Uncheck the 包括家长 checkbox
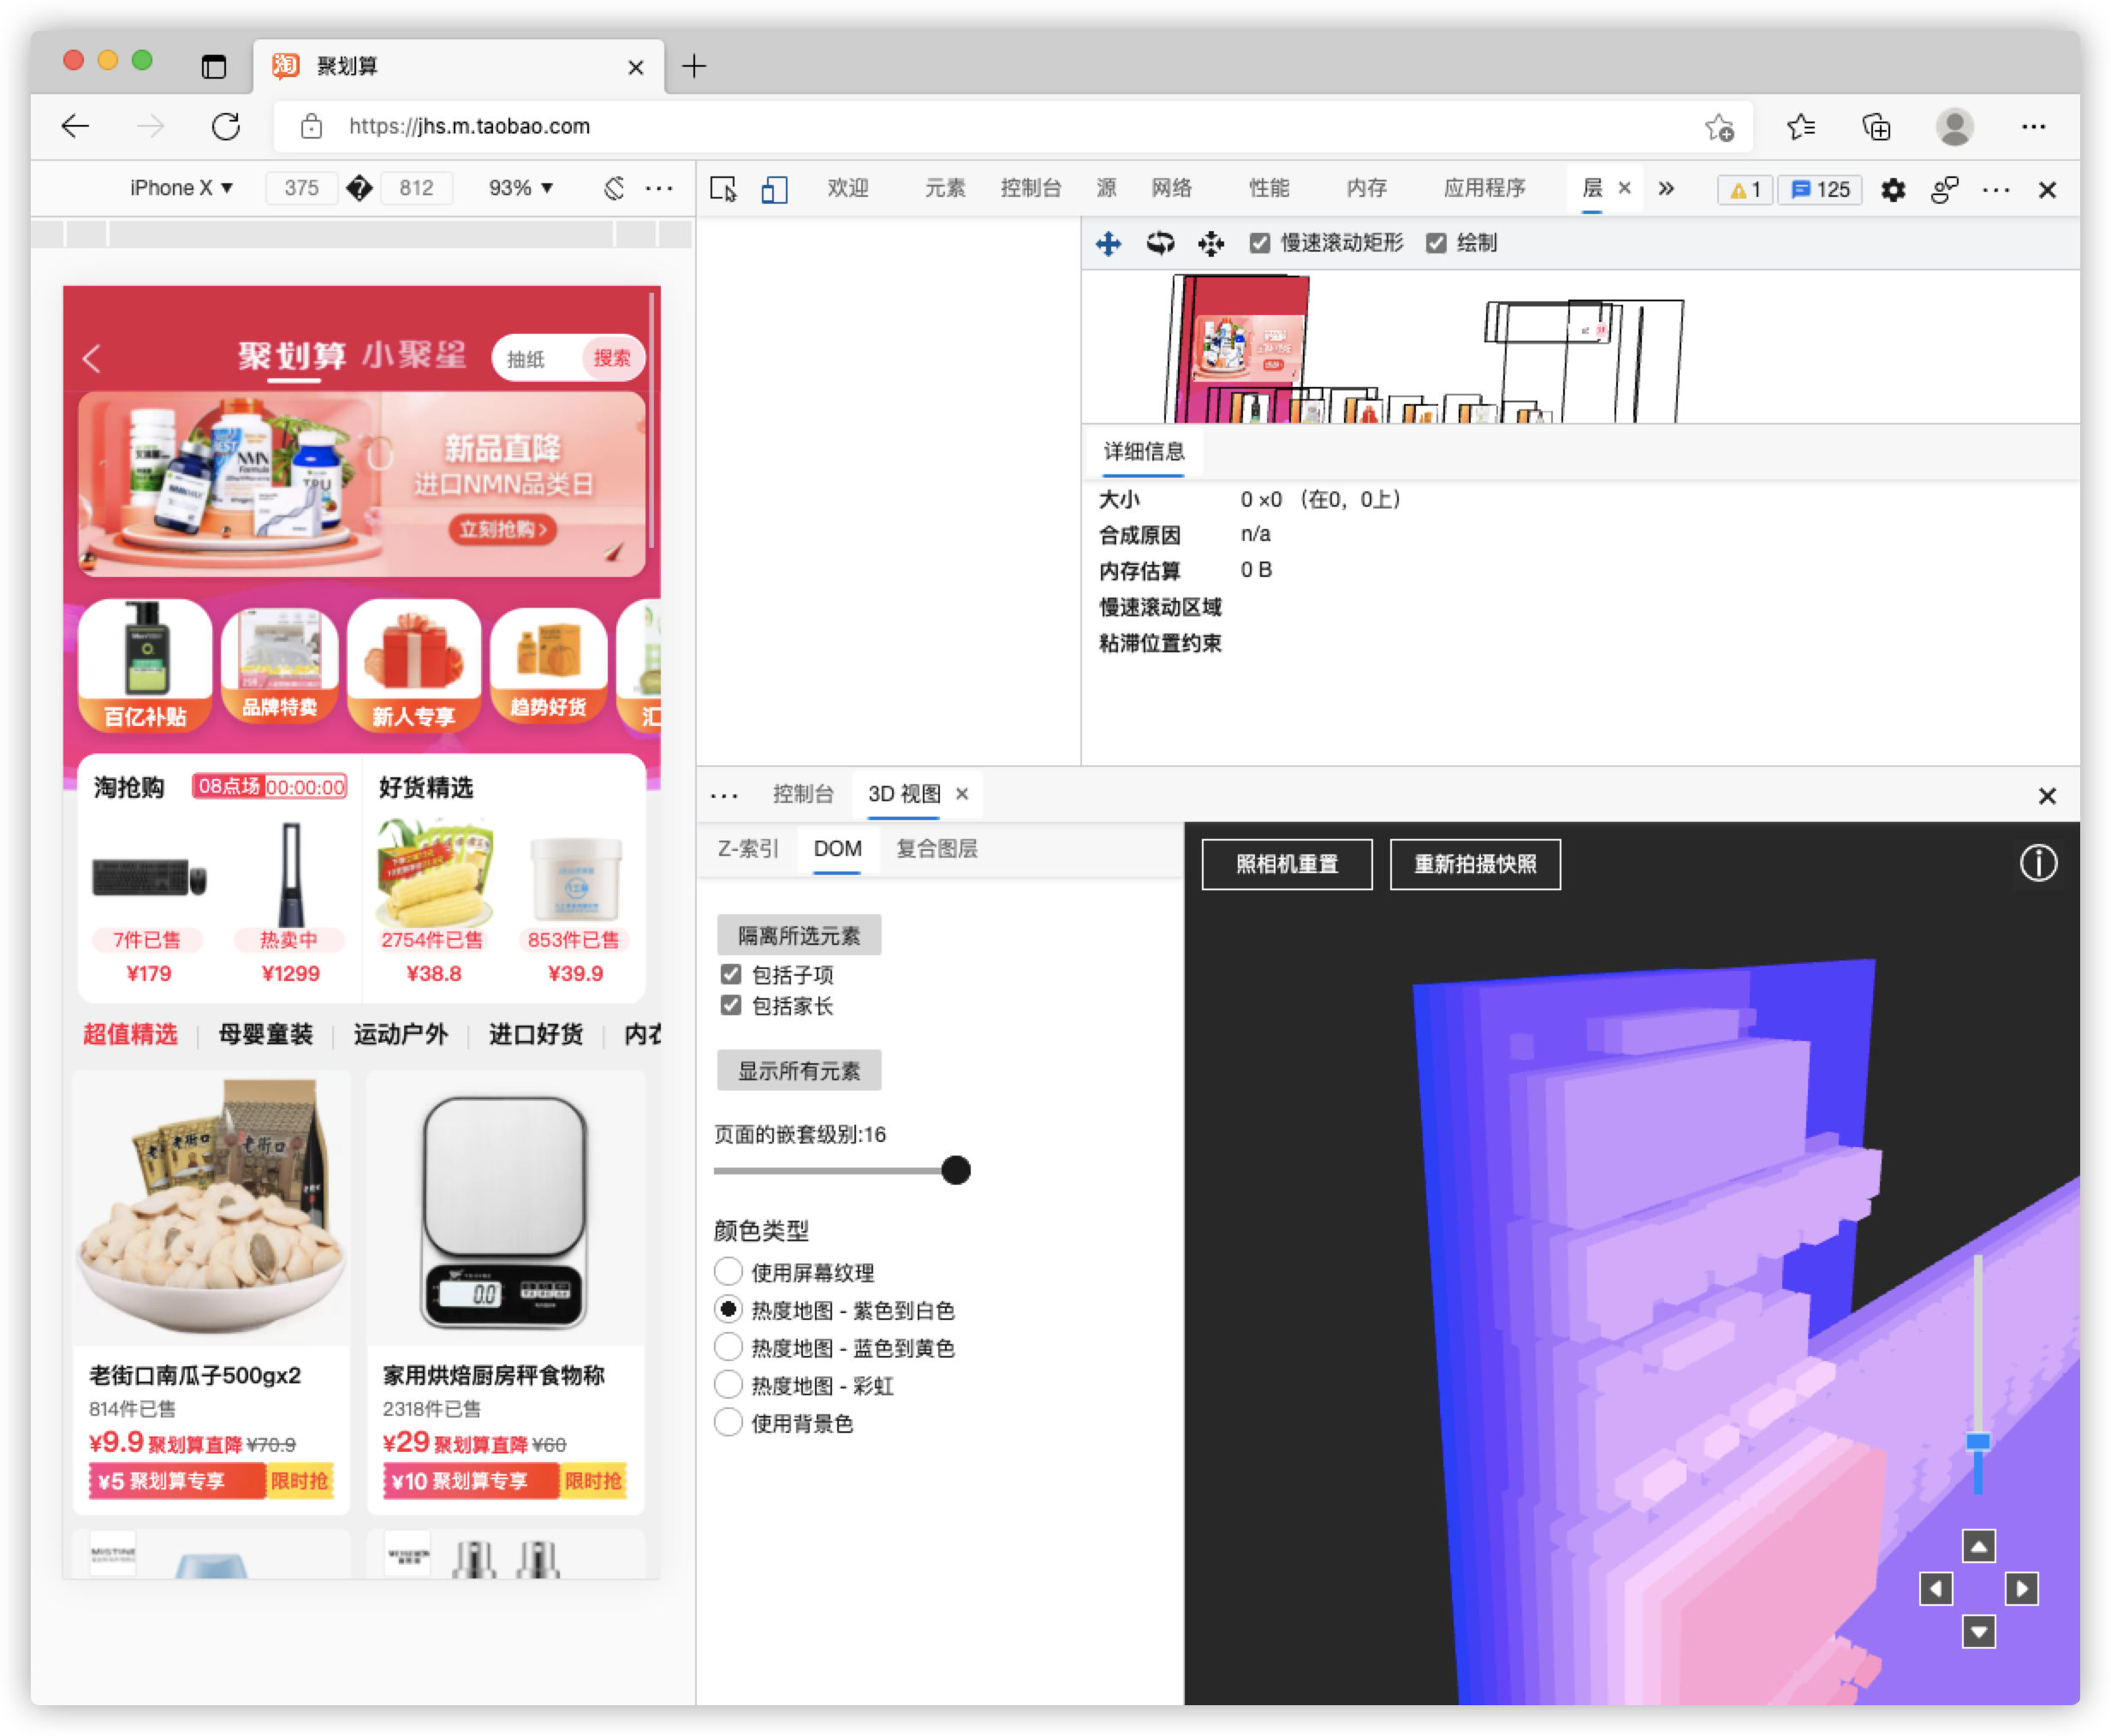The width and height of the screenshot is (2111, 1736). click(x=731, y=1006)
